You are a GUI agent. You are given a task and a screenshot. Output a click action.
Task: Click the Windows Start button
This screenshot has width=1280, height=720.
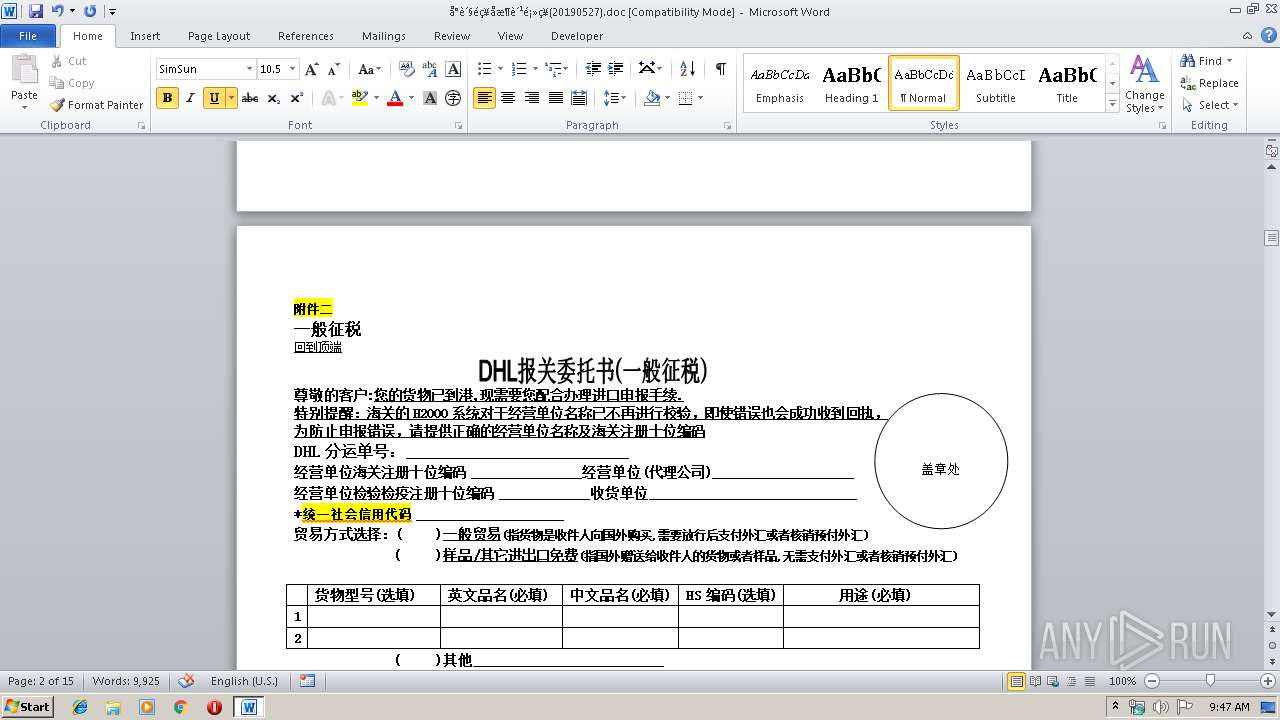click(x=27, y=707)
